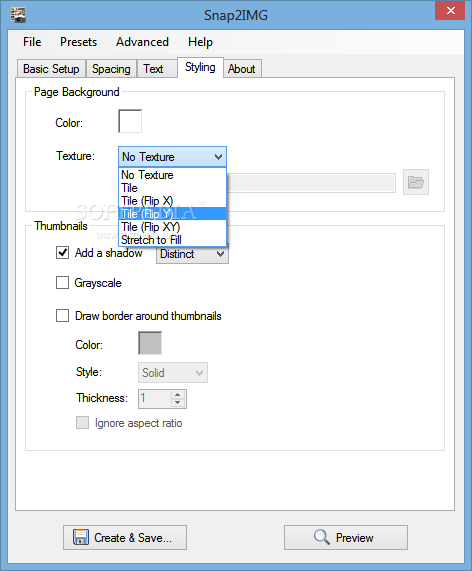Uncheck Add a shadow checkbox
Image resolution: width=472 pixels, height=571 pixels.
coord(62,252)
